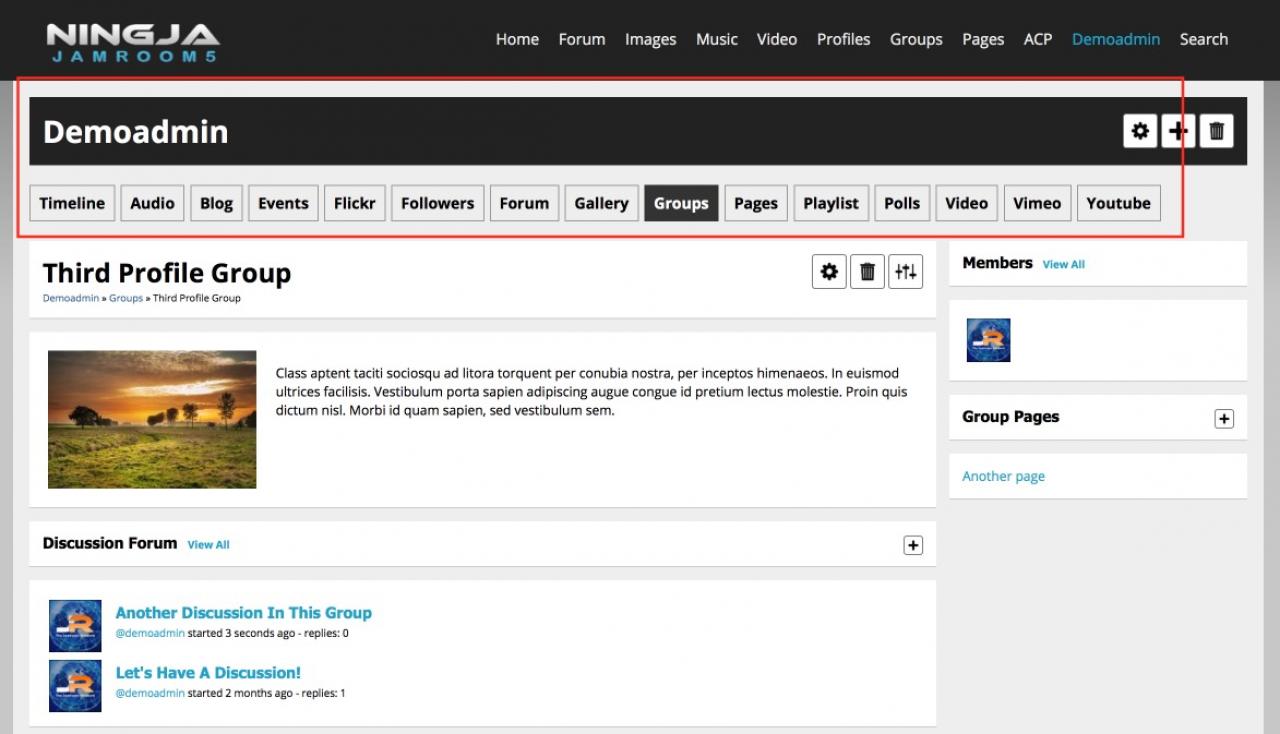The height and width of the screenshot is (734, 1280).
Task: Select the Youtube profile tab
Action: point(1118,203)
